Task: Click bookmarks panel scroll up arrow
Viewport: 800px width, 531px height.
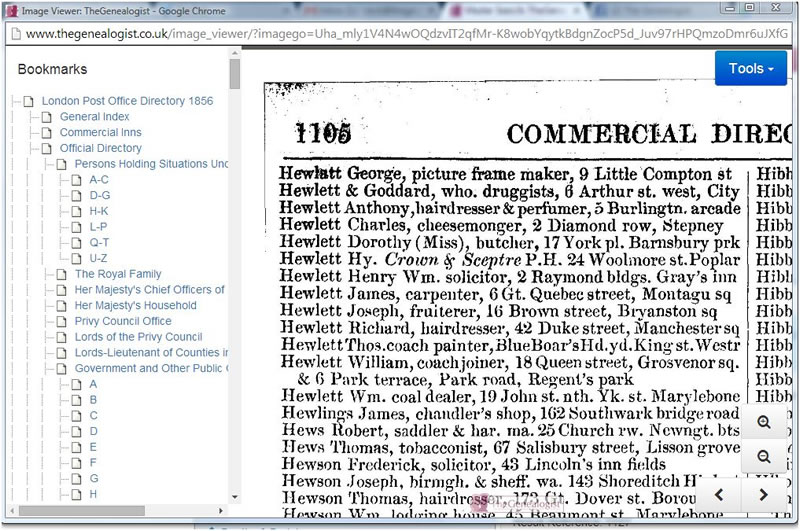Action: click(234, 53)
